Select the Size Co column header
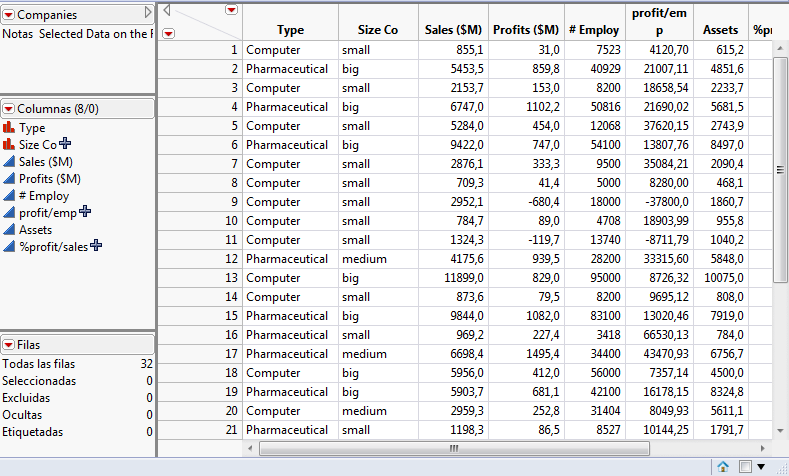The width and height of the screenshot is (789, 476). tap(377, 30)
